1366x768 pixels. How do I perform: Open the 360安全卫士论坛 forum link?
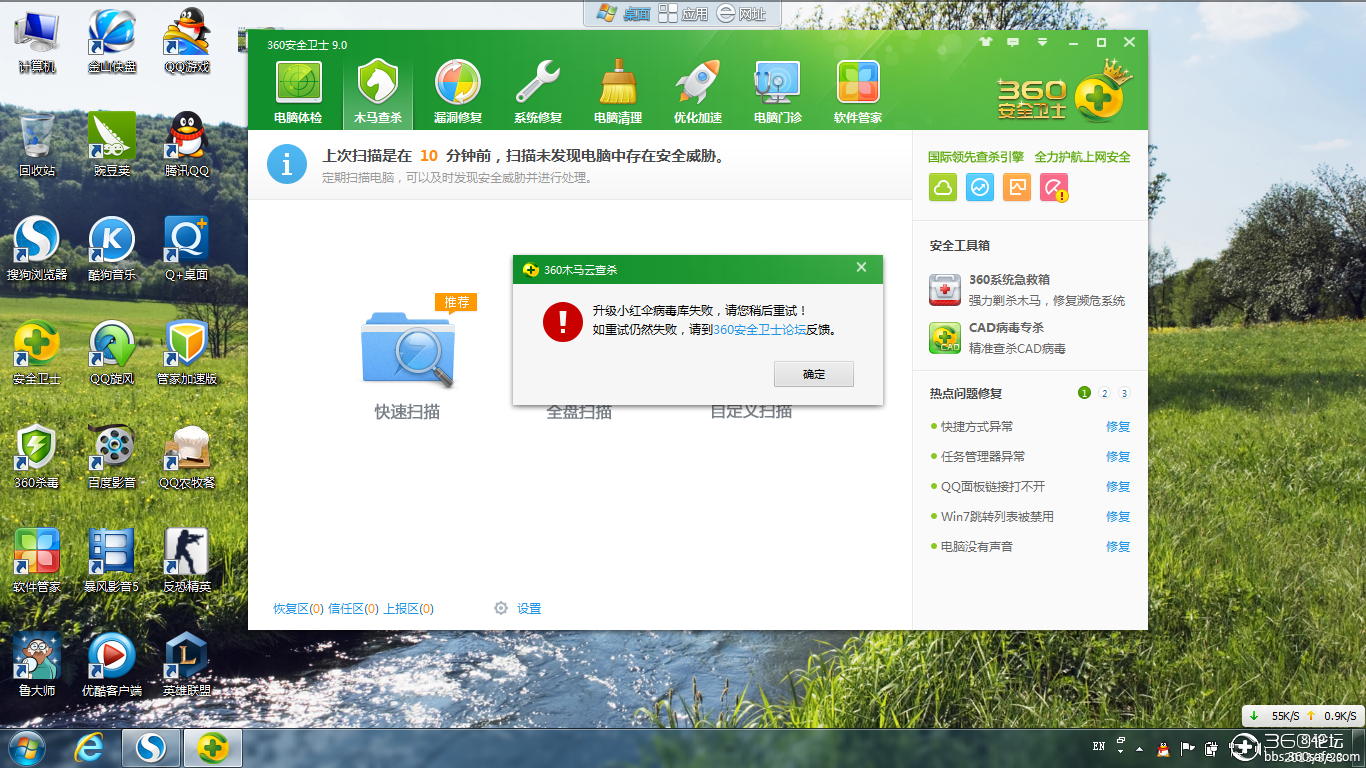pyautogui.click(x=759, y=329)
